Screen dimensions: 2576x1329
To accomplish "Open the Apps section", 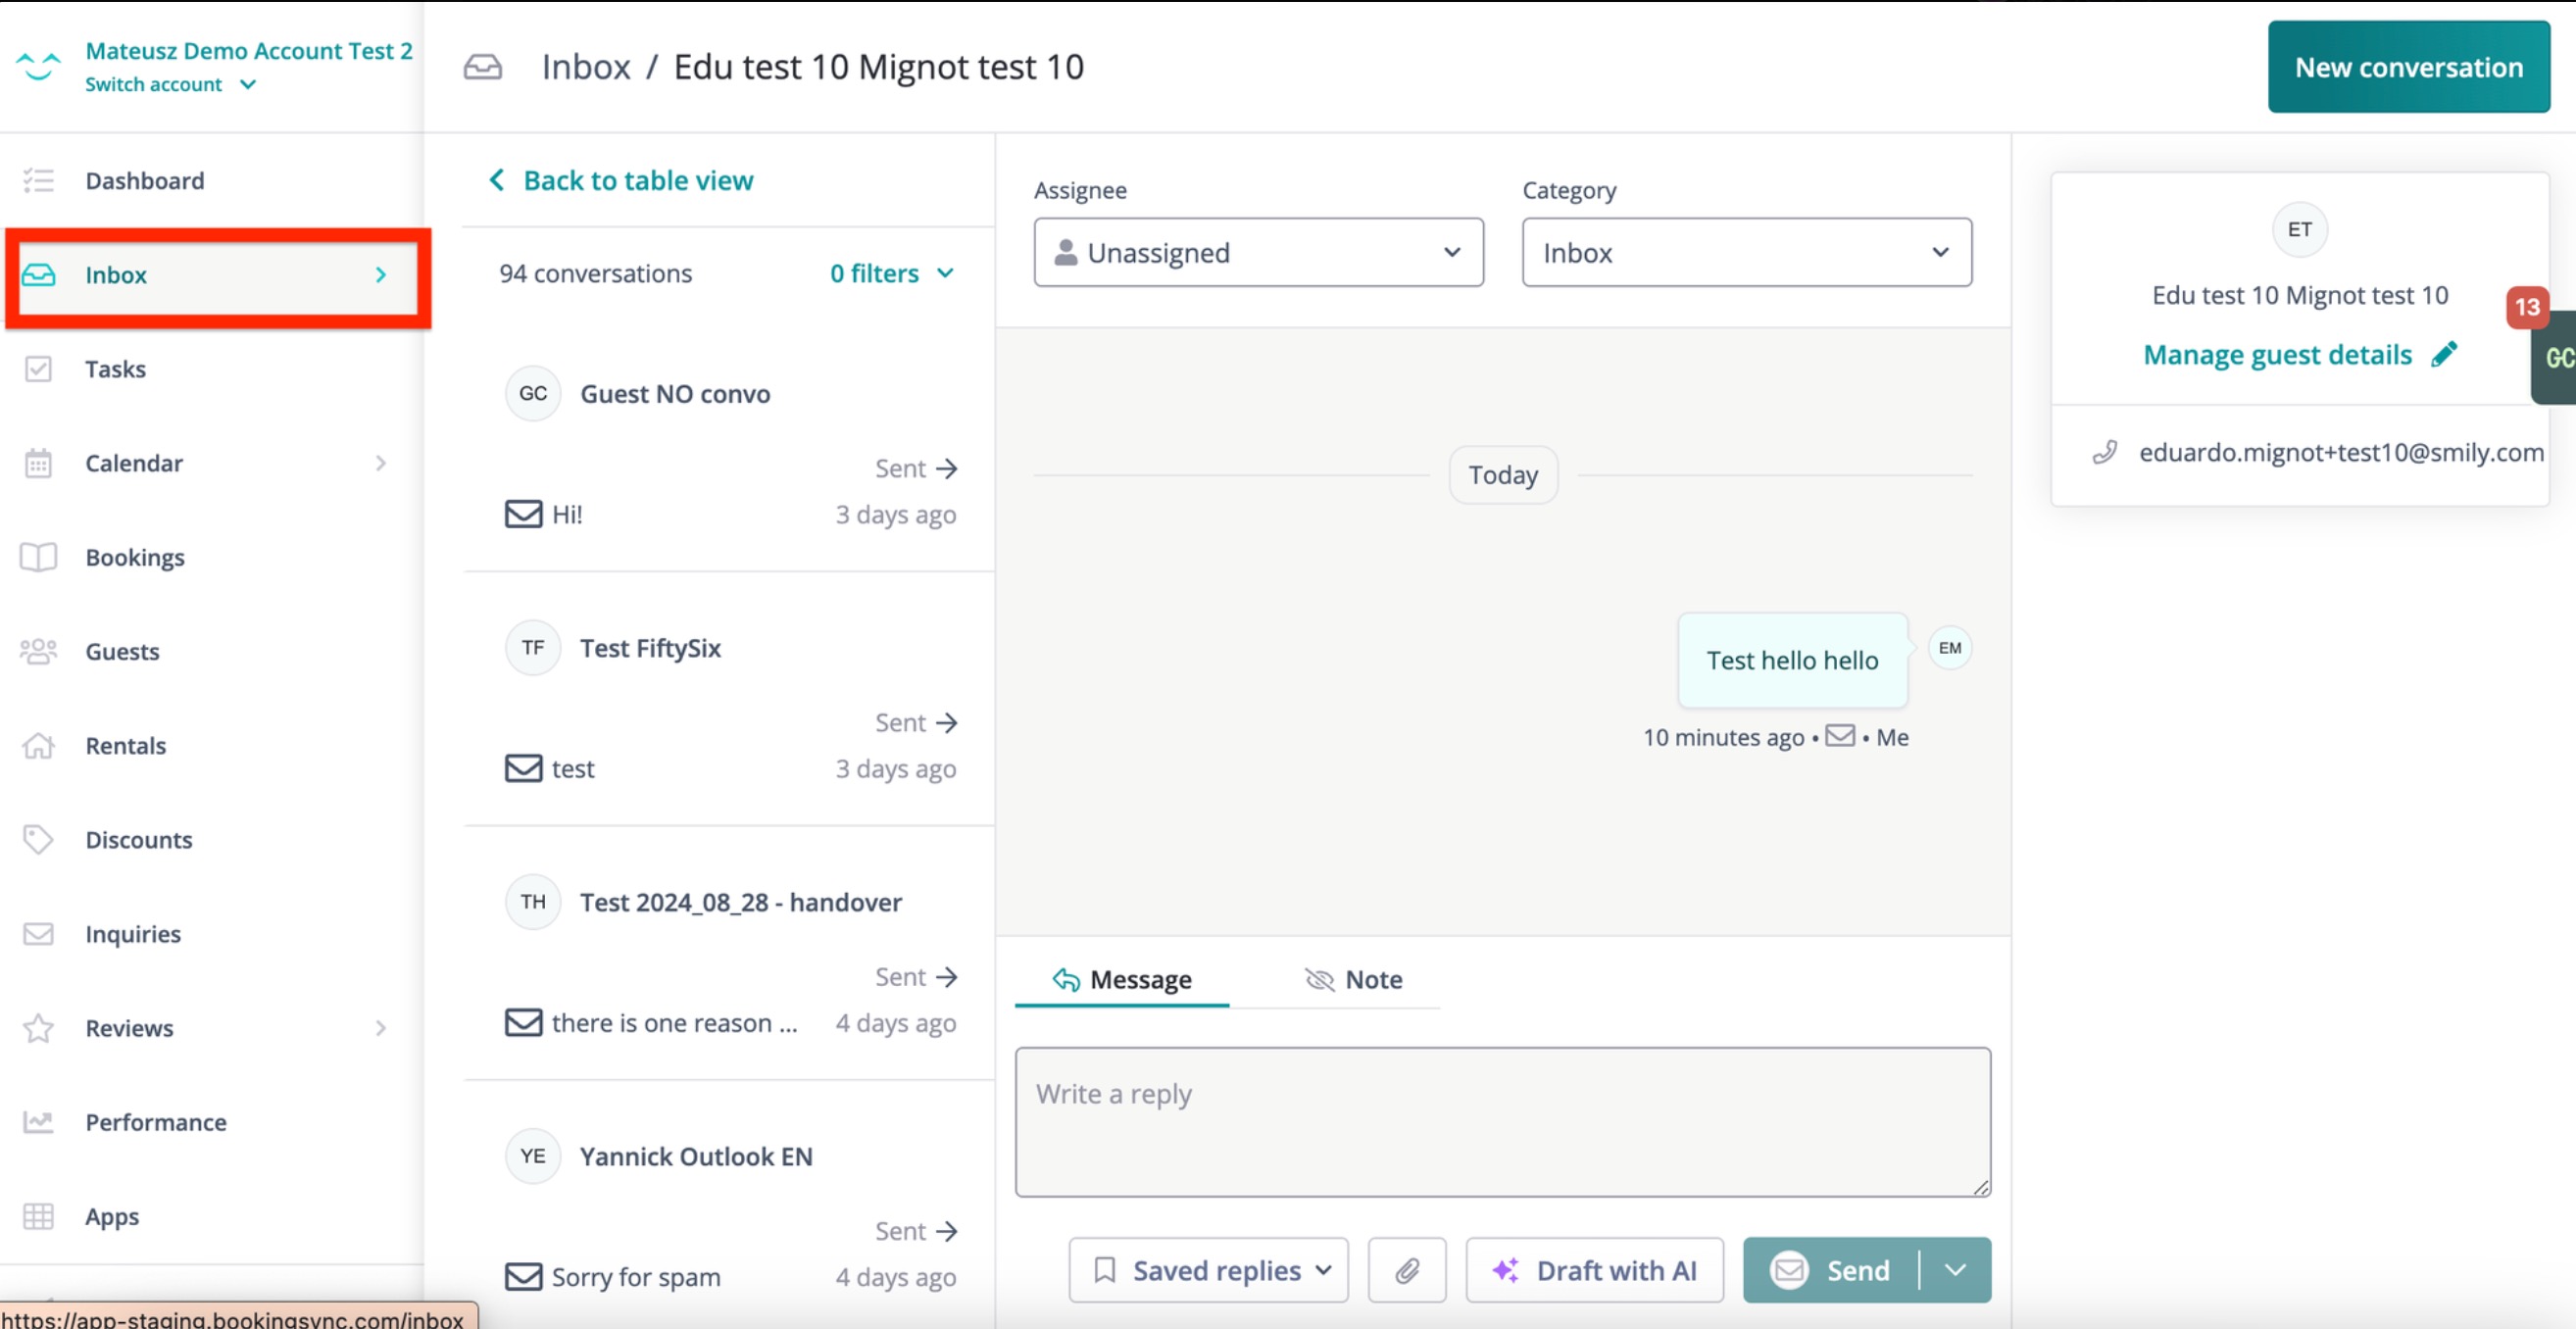I will click(111, 1216).
